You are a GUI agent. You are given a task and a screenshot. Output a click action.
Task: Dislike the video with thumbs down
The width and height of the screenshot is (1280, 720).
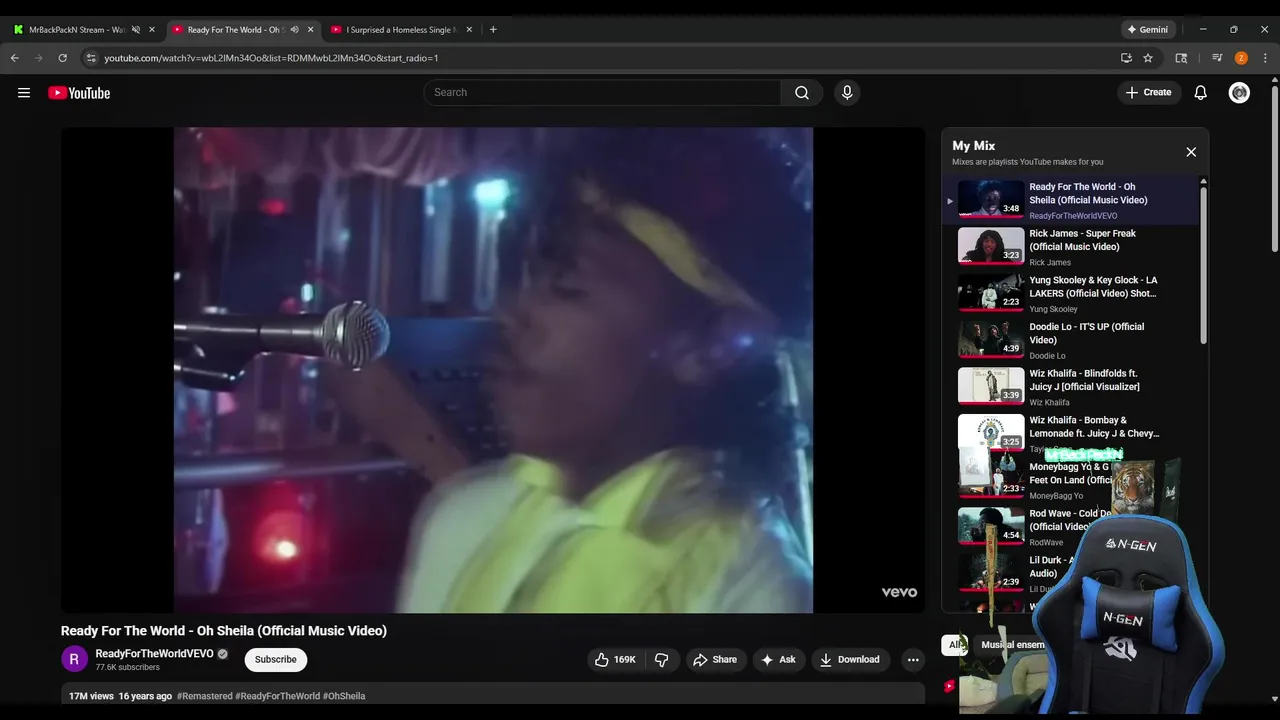(x=662, y=660)
